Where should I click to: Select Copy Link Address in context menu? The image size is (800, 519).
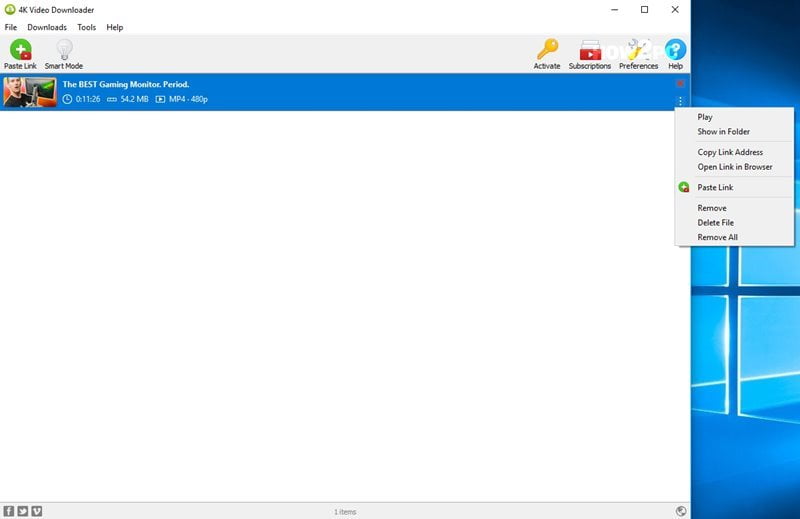(730, 152)
